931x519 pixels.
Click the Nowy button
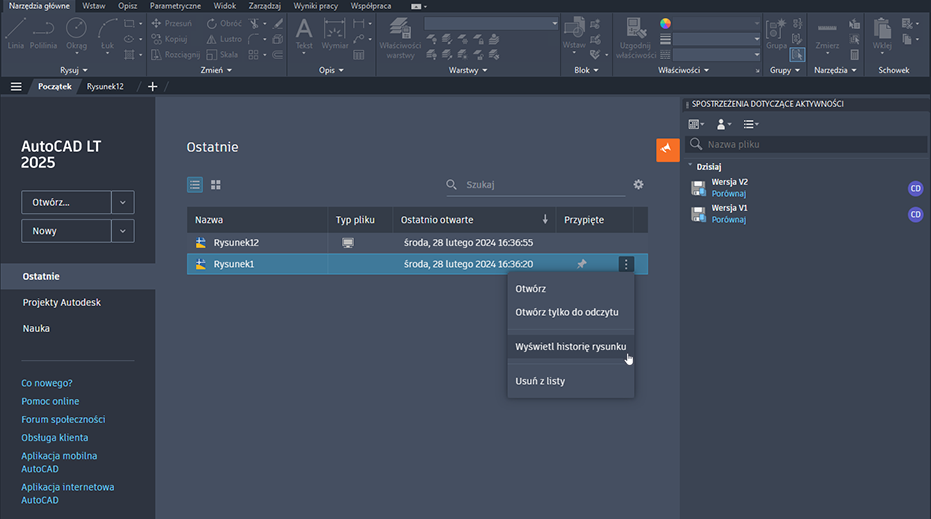pos(66,231)
